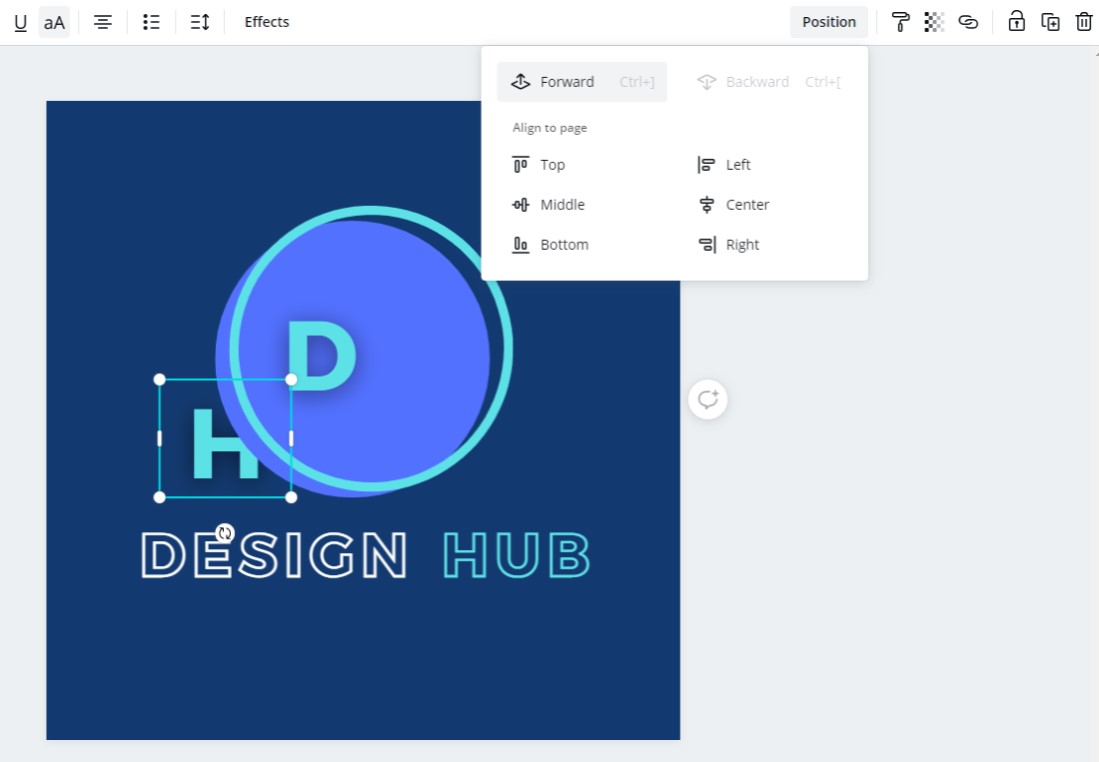Click the top-left selection corner handle
The image size is (1099, 762).
tap(160, 379)
